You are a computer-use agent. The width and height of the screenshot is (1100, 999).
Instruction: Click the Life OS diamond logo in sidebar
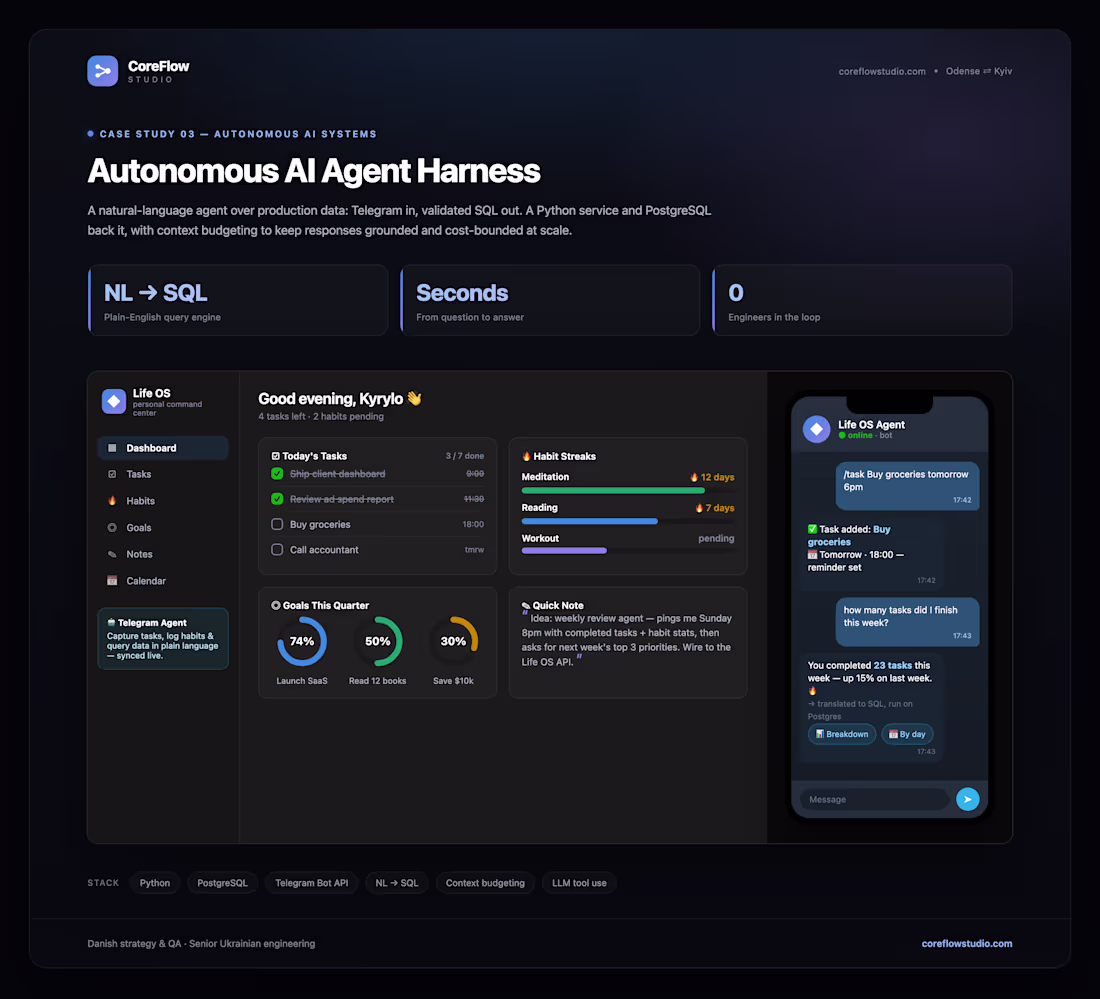click(114, 401)
